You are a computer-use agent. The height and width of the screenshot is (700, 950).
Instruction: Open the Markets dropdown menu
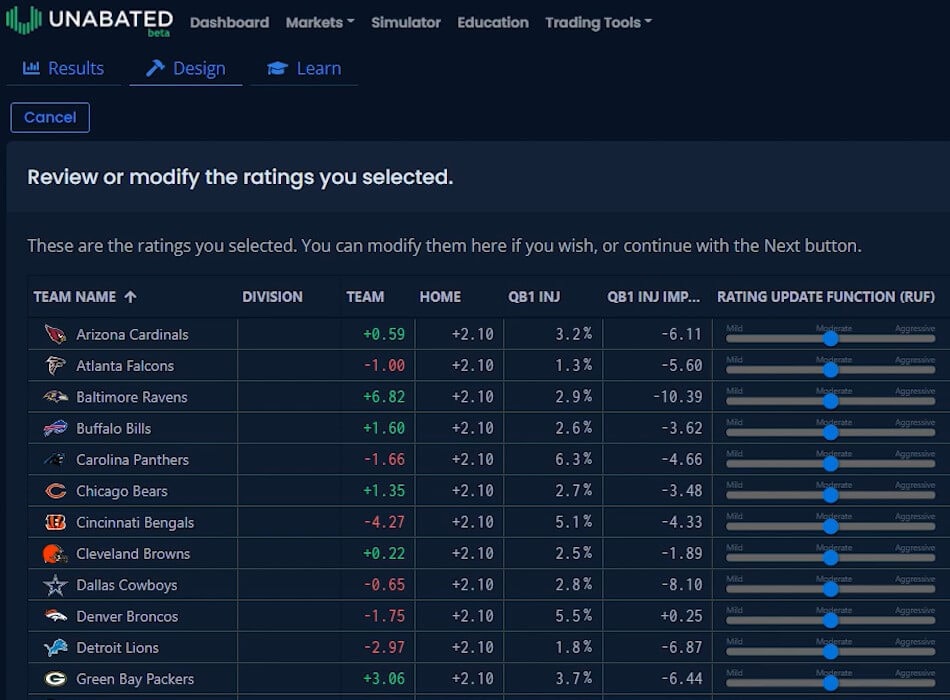320,22
